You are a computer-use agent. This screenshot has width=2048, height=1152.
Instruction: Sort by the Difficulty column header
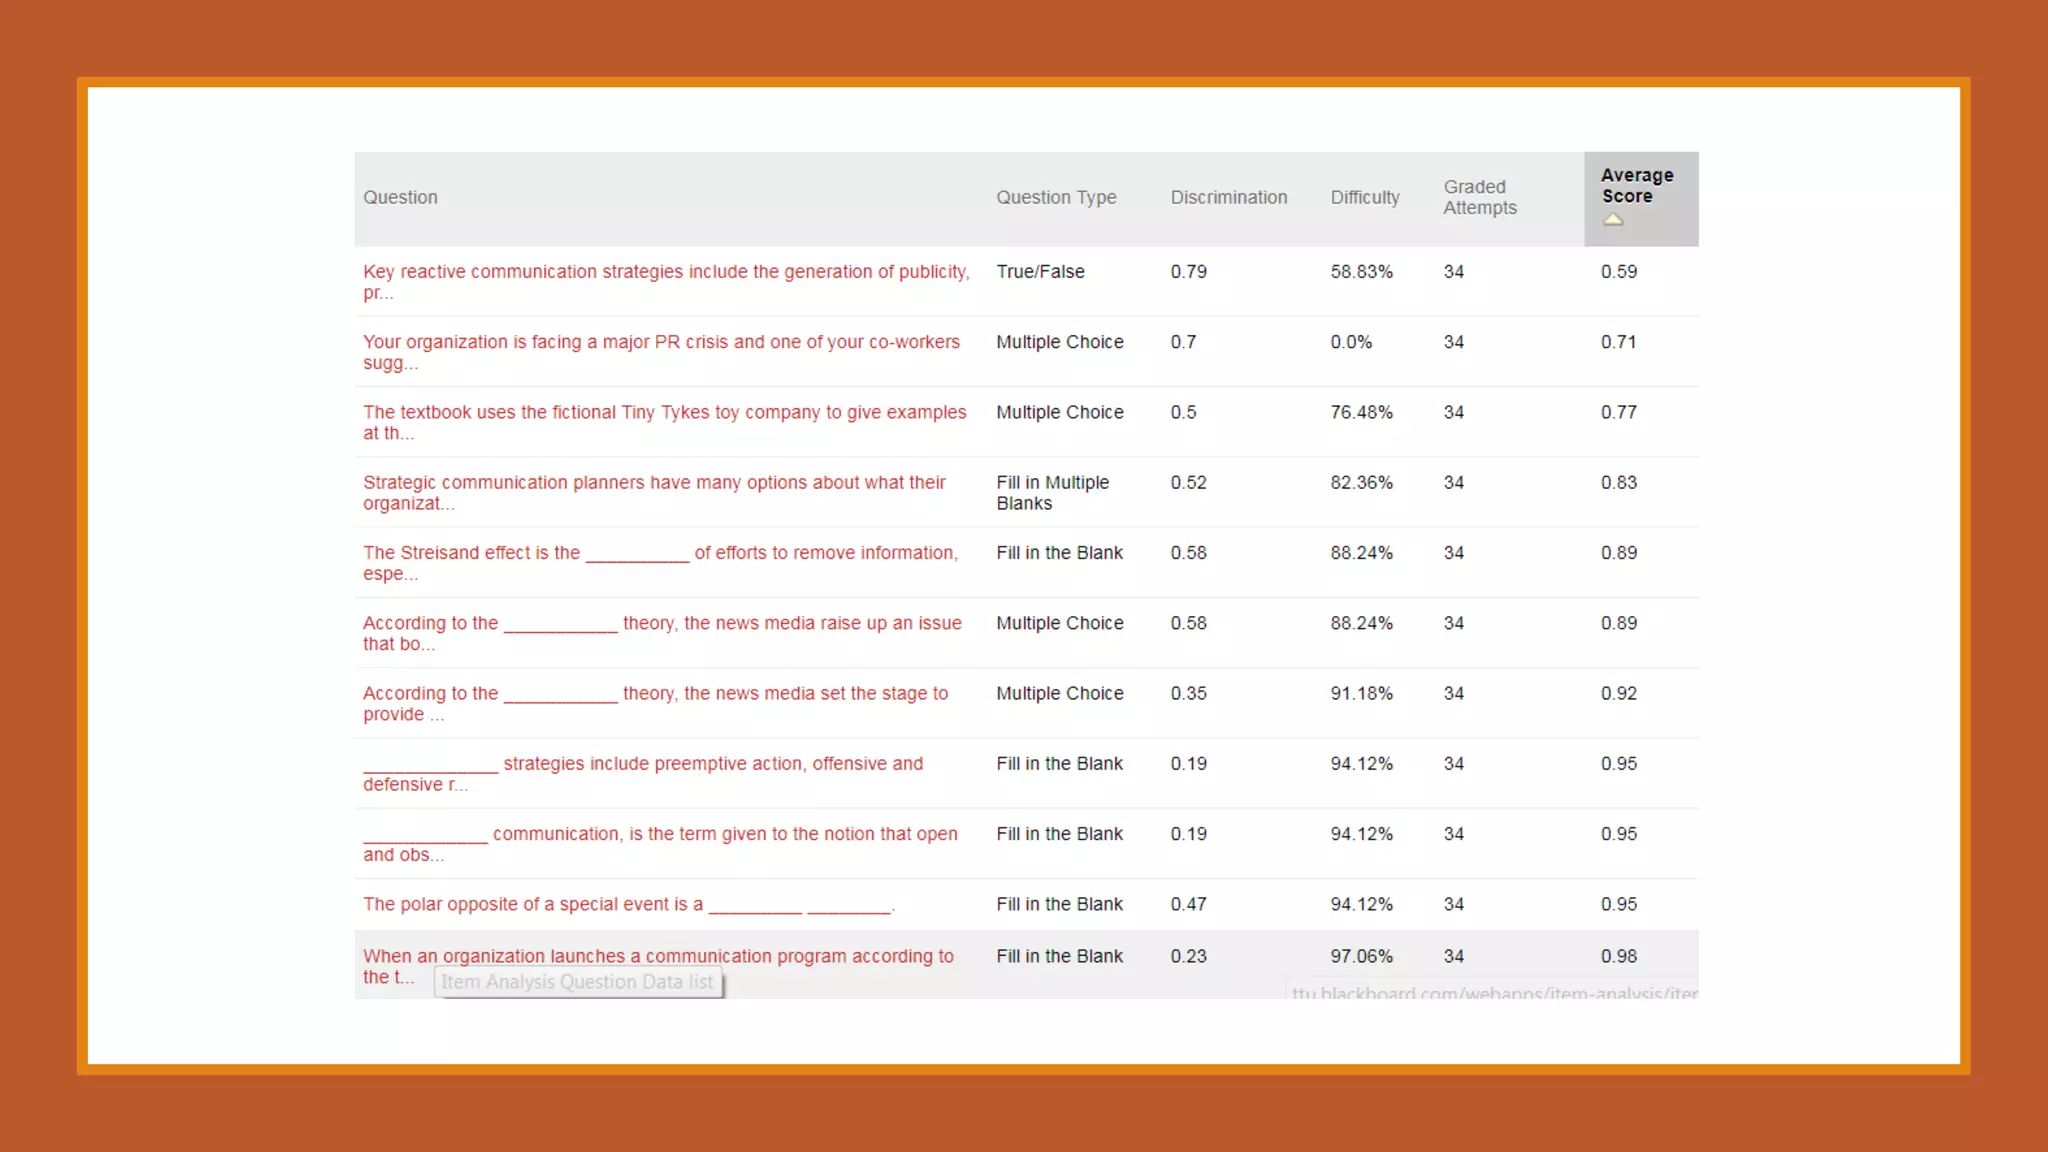click(x=1364, y=198)
